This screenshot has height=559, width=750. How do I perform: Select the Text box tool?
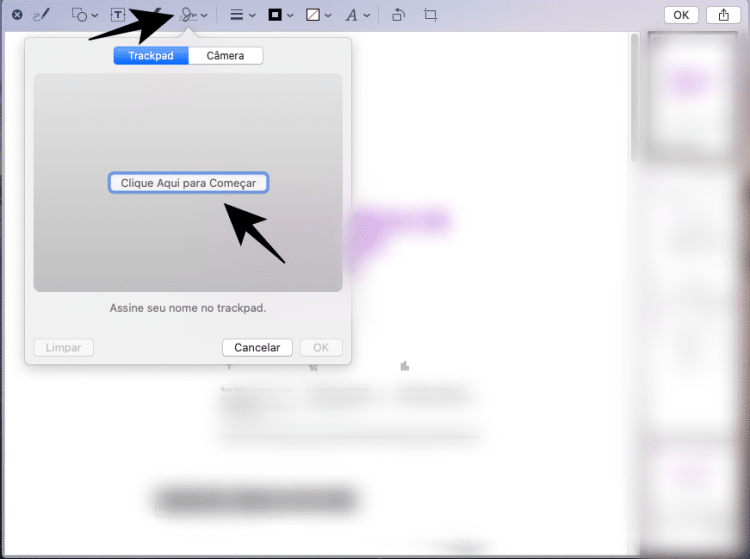coord(118,15)
